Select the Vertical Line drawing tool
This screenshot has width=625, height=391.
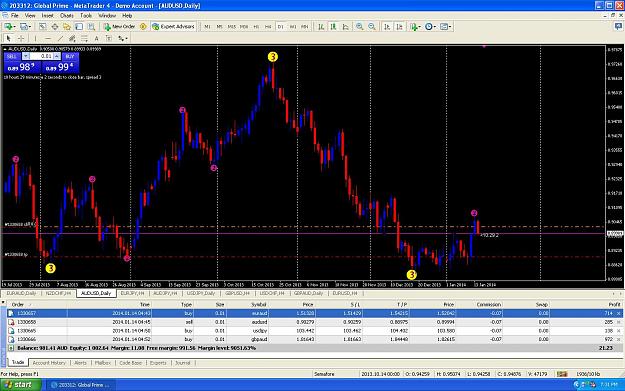coord(35,39)
